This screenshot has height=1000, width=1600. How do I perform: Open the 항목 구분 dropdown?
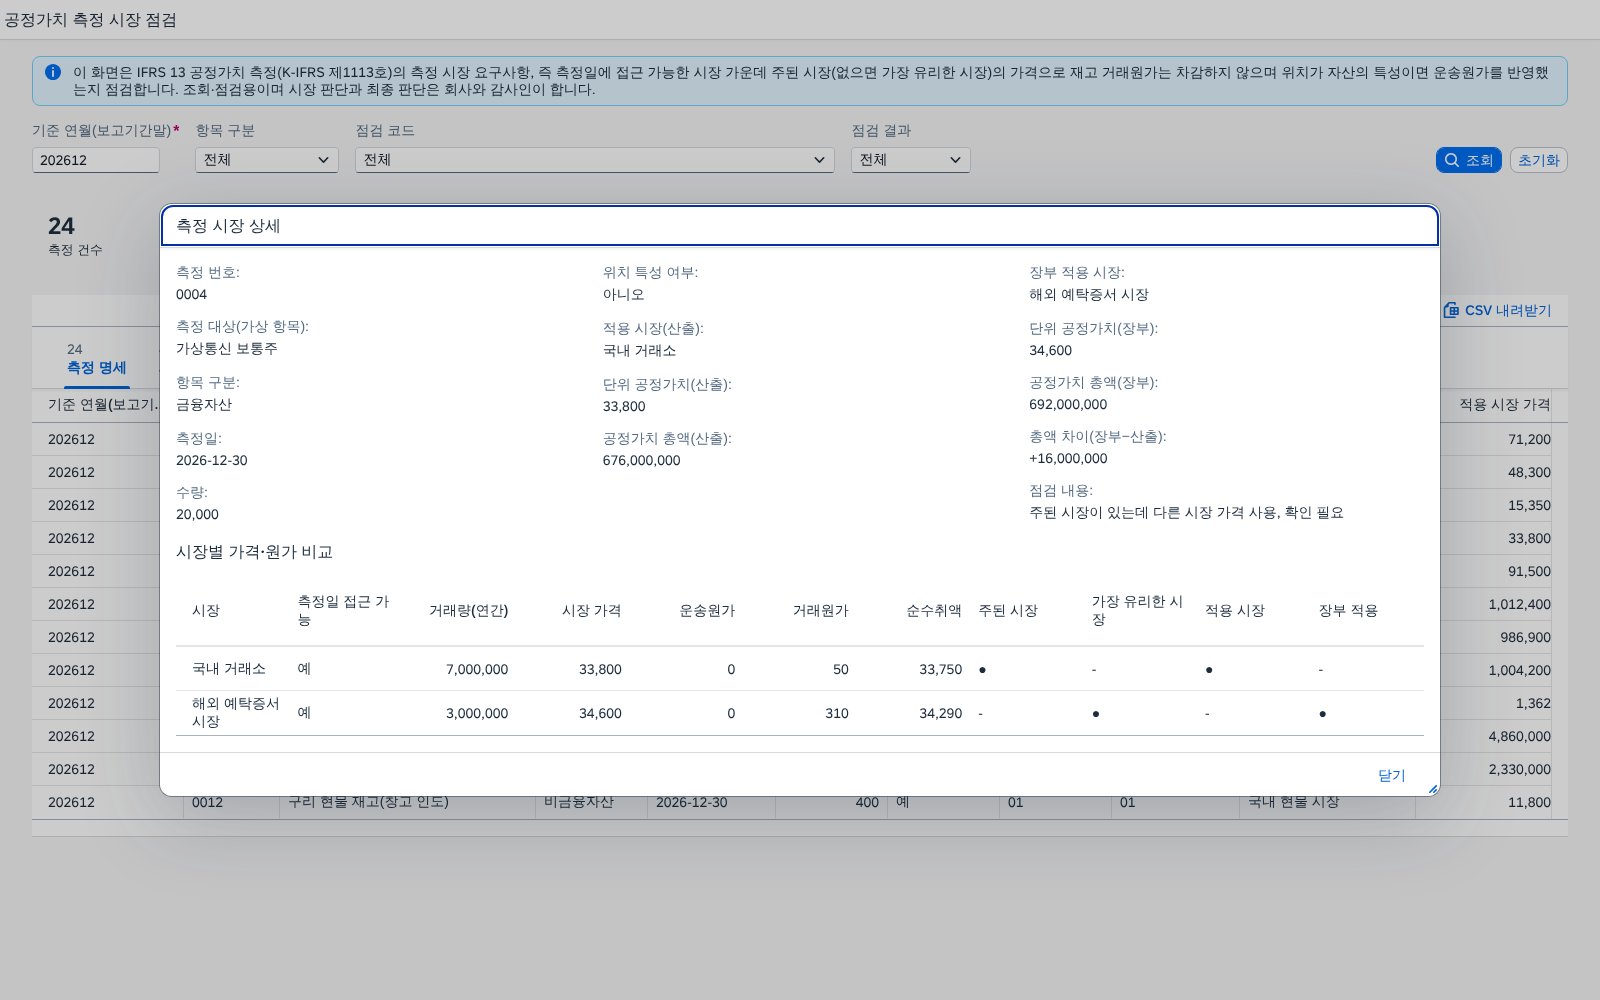tap(267, 160)
